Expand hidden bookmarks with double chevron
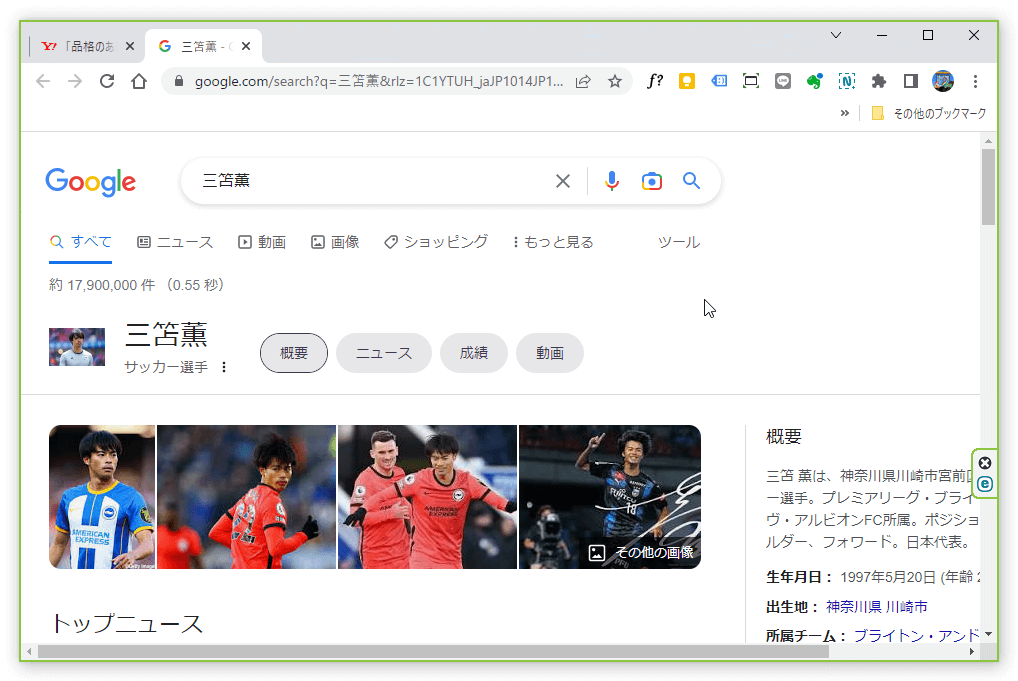Image resolution: width=1018 pixels, height=681 pixels. click(x=844, y=113)
